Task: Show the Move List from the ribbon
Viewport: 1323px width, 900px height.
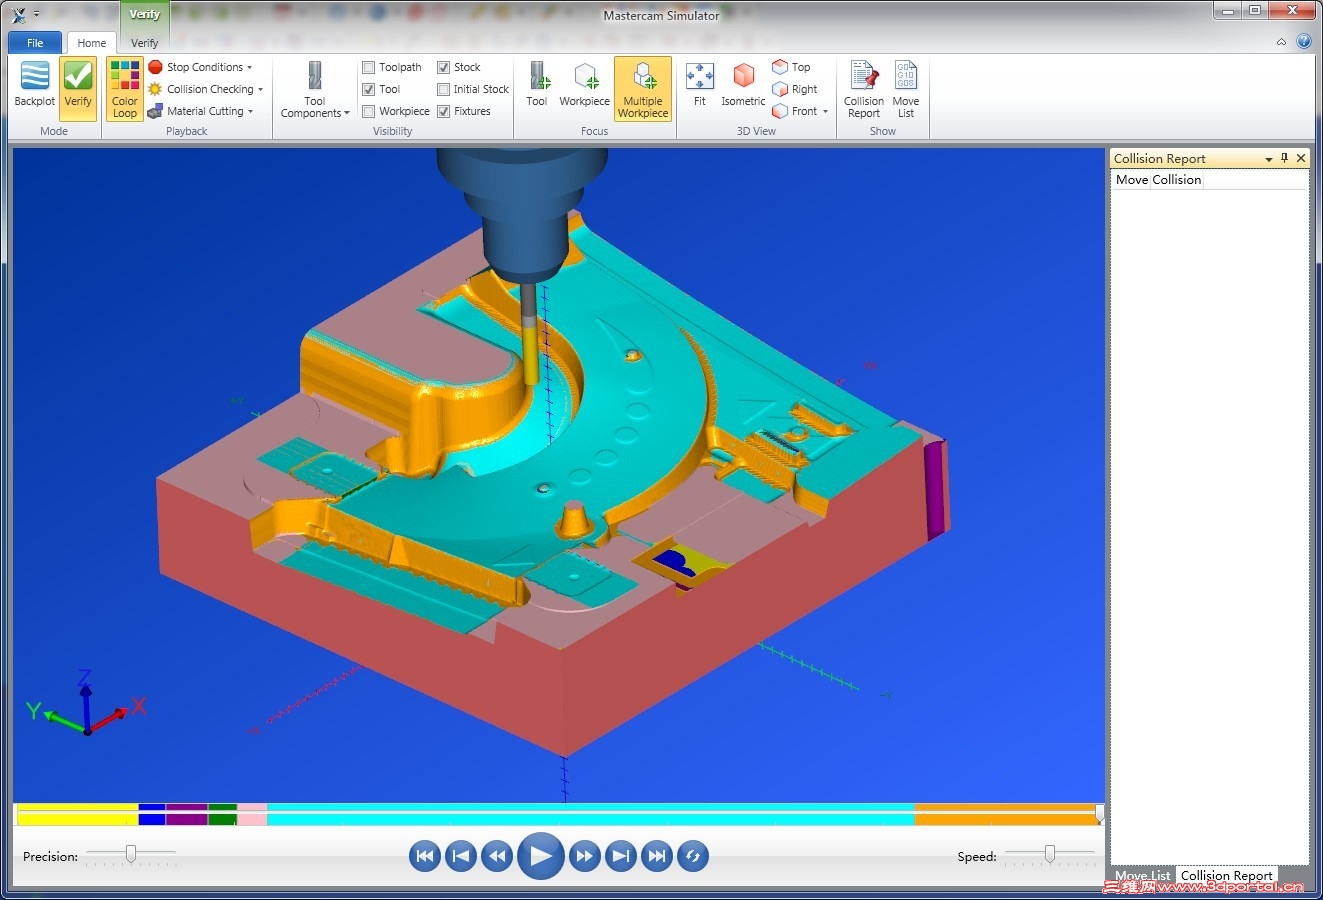Action: (x=906, y=89)
